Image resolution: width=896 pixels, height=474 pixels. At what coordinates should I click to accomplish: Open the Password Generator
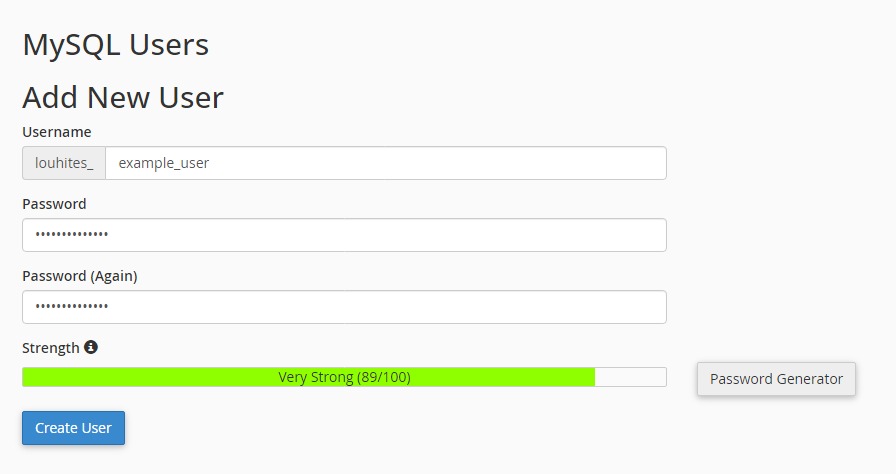(776, 379)
